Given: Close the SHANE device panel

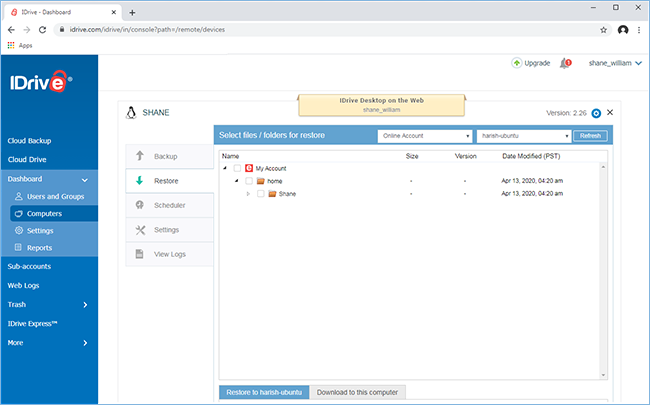Looking at the screenshot, I should point(610,112).
